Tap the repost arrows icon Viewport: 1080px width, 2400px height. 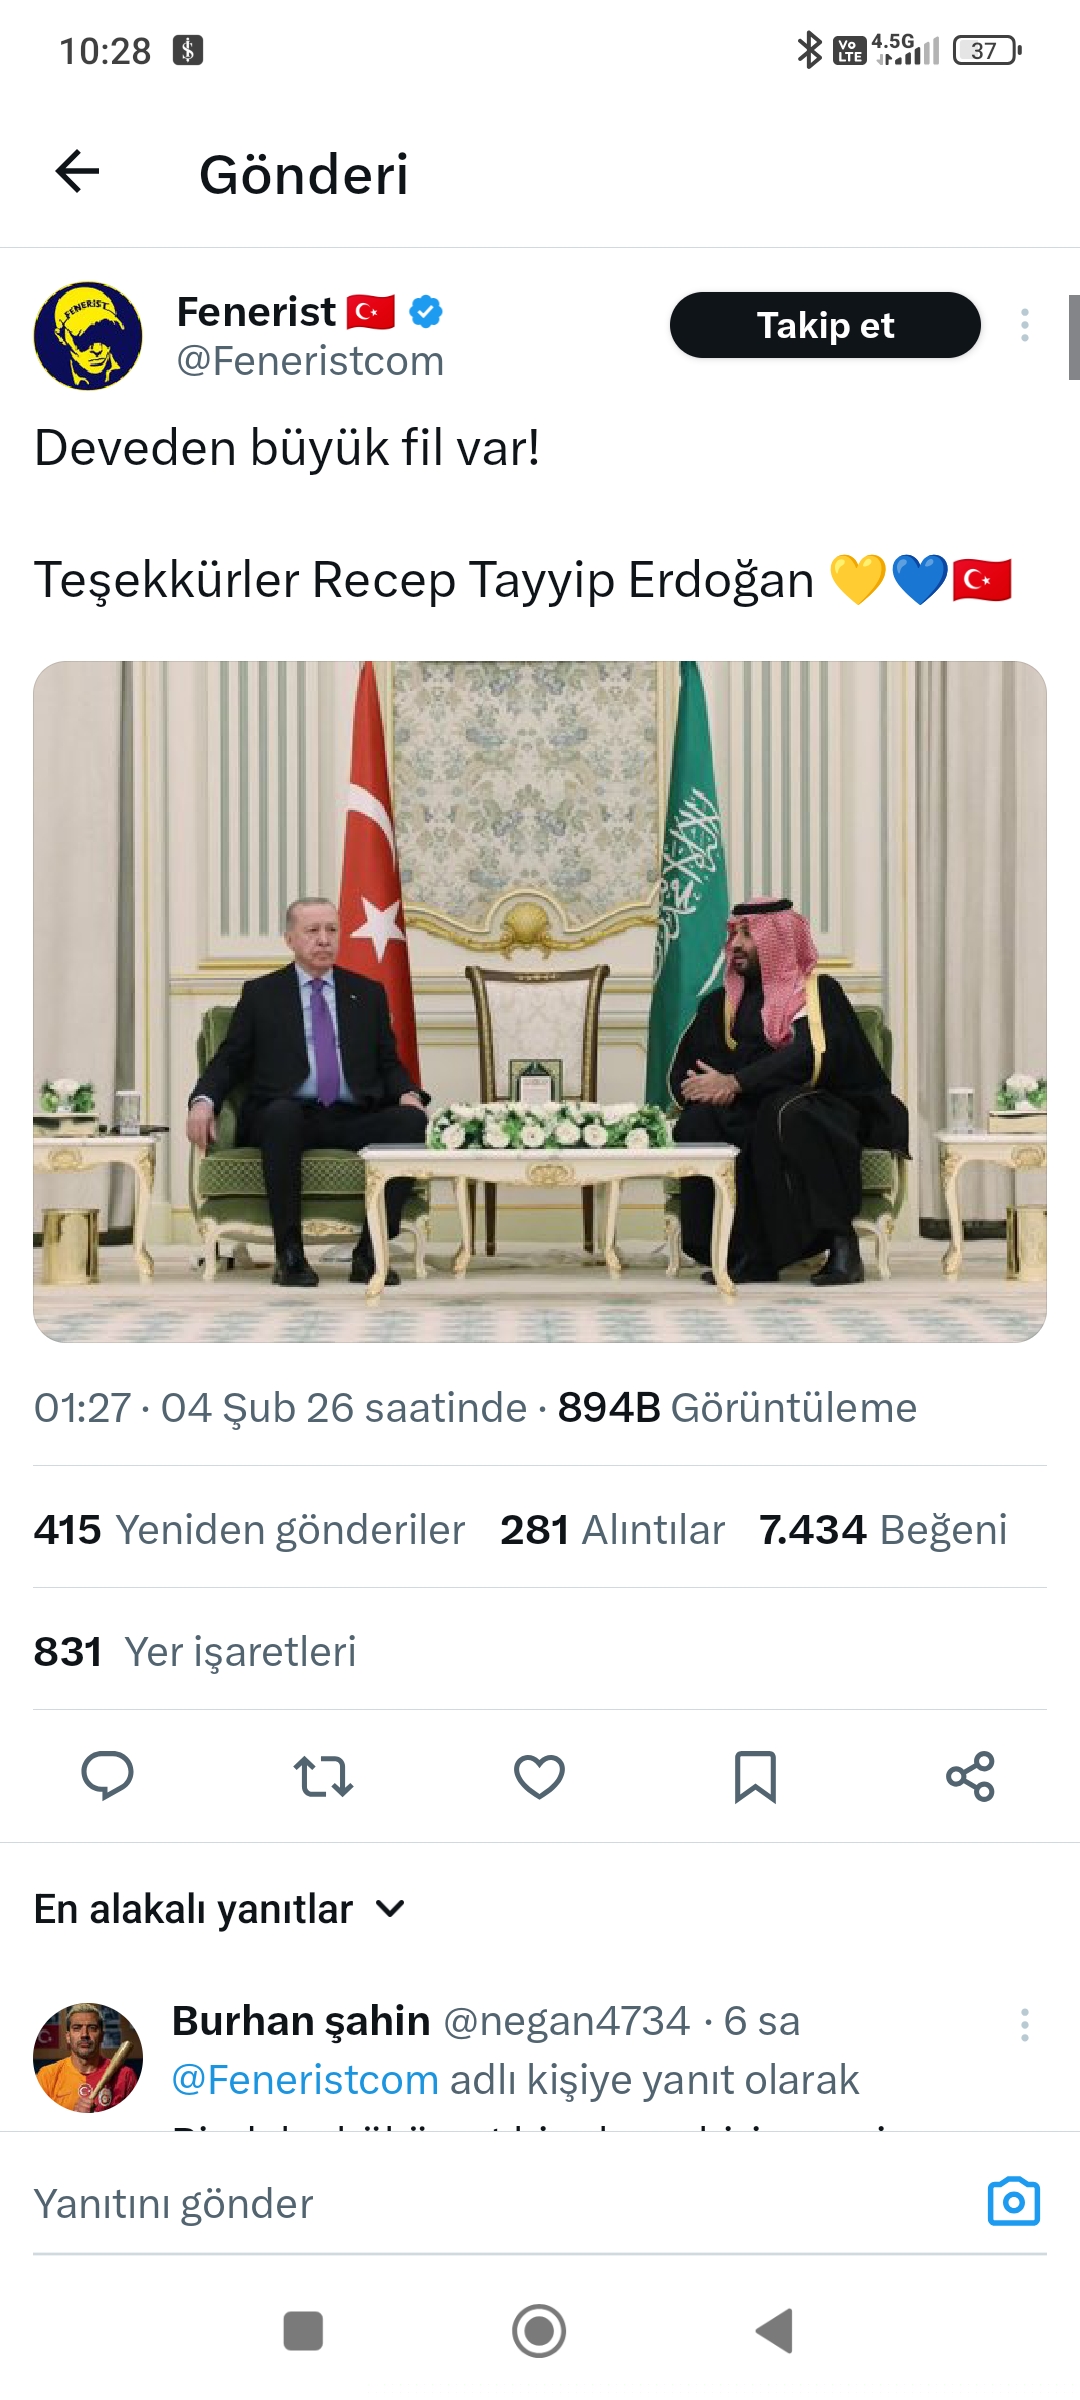323,1776
